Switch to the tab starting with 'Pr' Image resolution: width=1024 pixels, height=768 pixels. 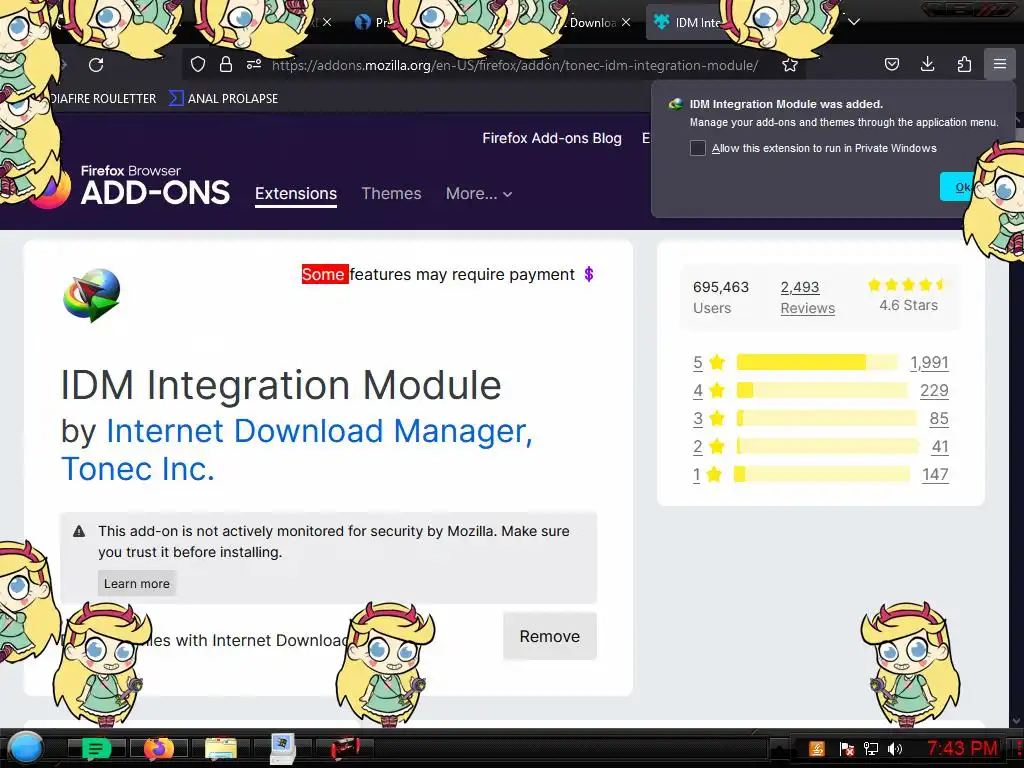[372, 23]
